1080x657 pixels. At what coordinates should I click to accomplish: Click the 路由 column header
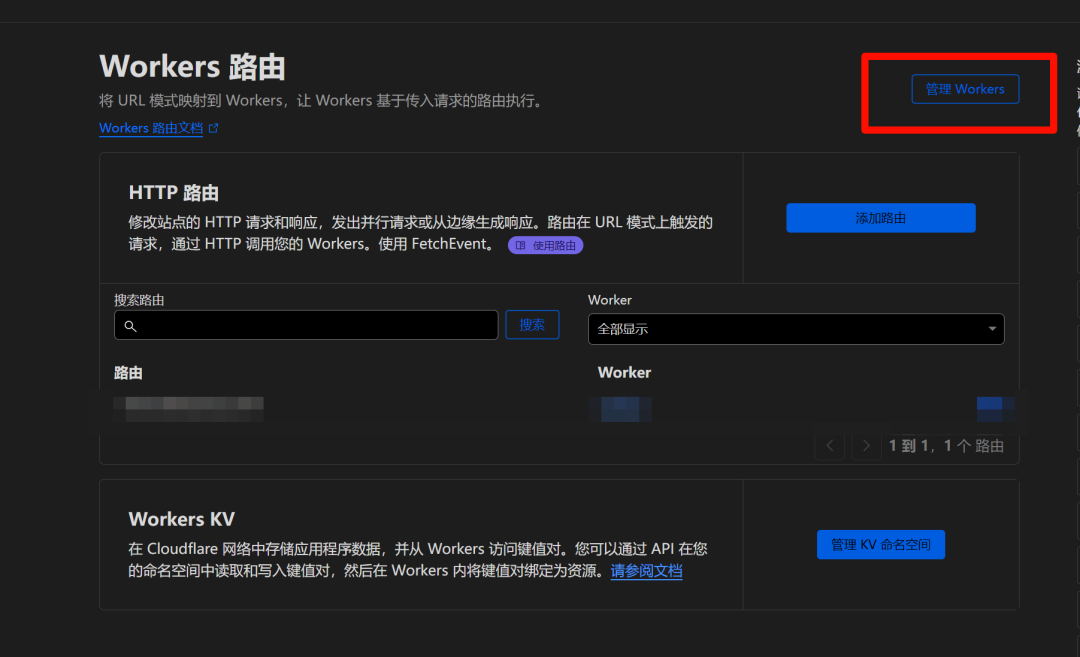click(128, 373)
